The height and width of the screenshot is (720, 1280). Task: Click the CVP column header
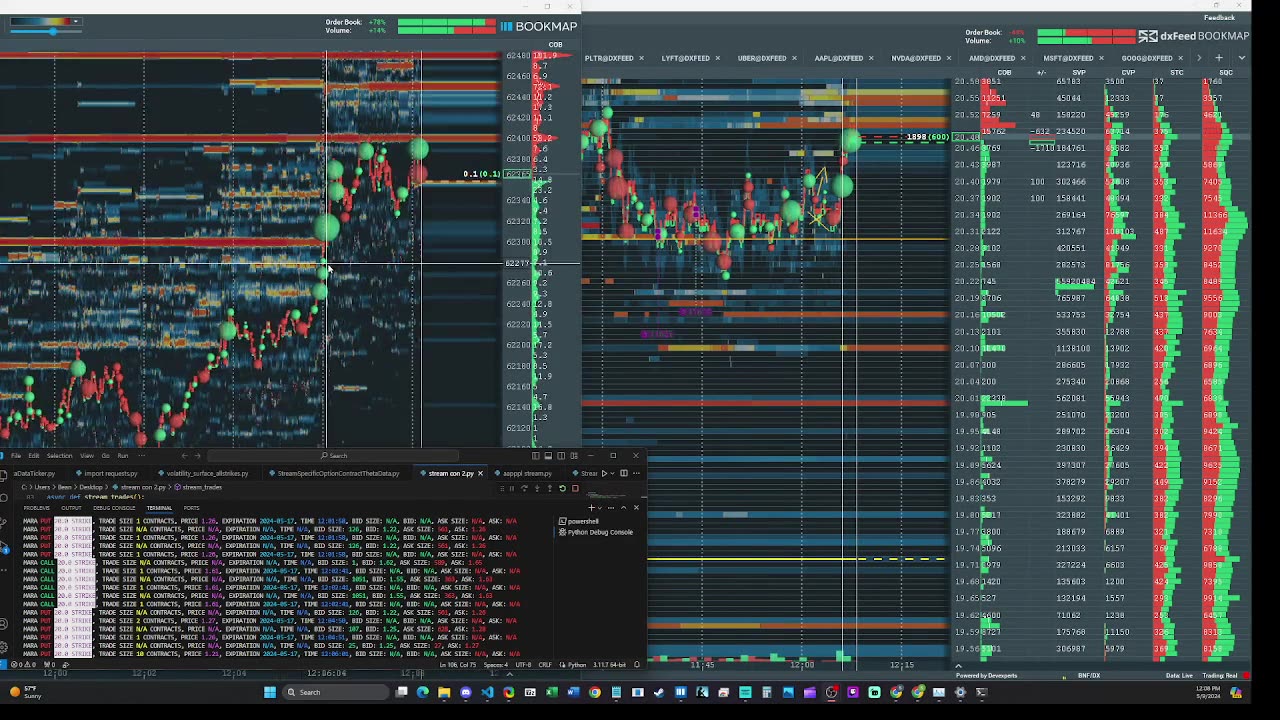(x=1128, y=72)
